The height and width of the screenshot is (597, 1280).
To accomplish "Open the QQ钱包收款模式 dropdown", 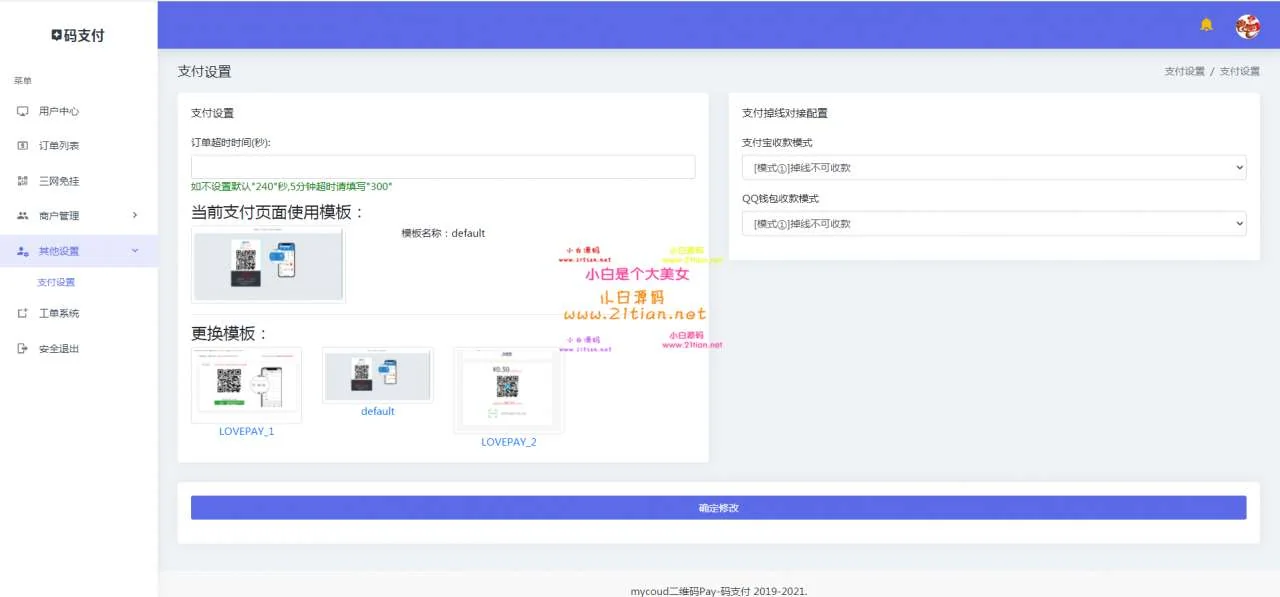I will pos(993,224).
